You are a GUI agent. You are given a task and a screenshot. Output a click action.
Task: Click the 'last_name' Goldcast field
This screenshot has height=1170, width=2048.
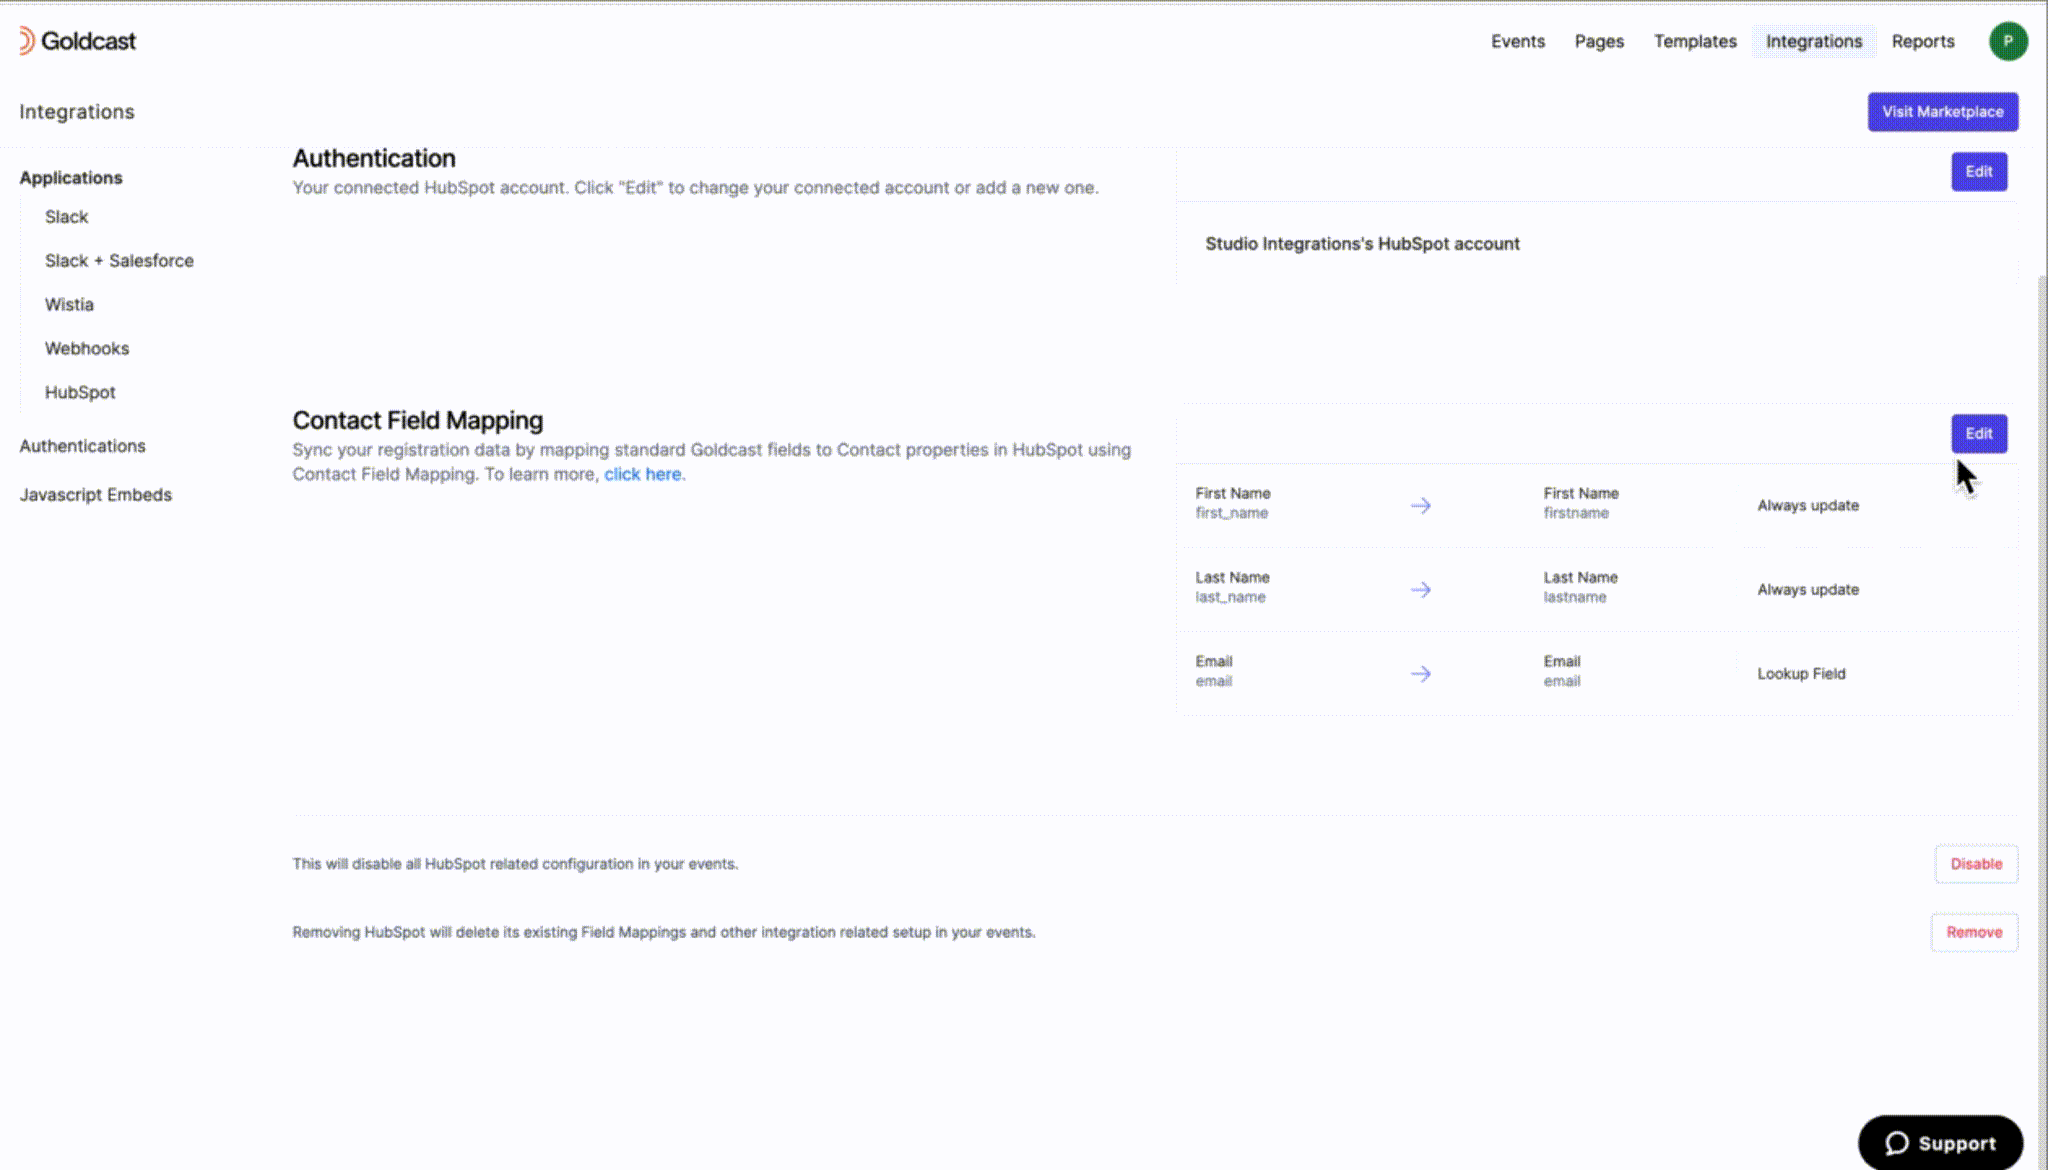point(1230,597)
